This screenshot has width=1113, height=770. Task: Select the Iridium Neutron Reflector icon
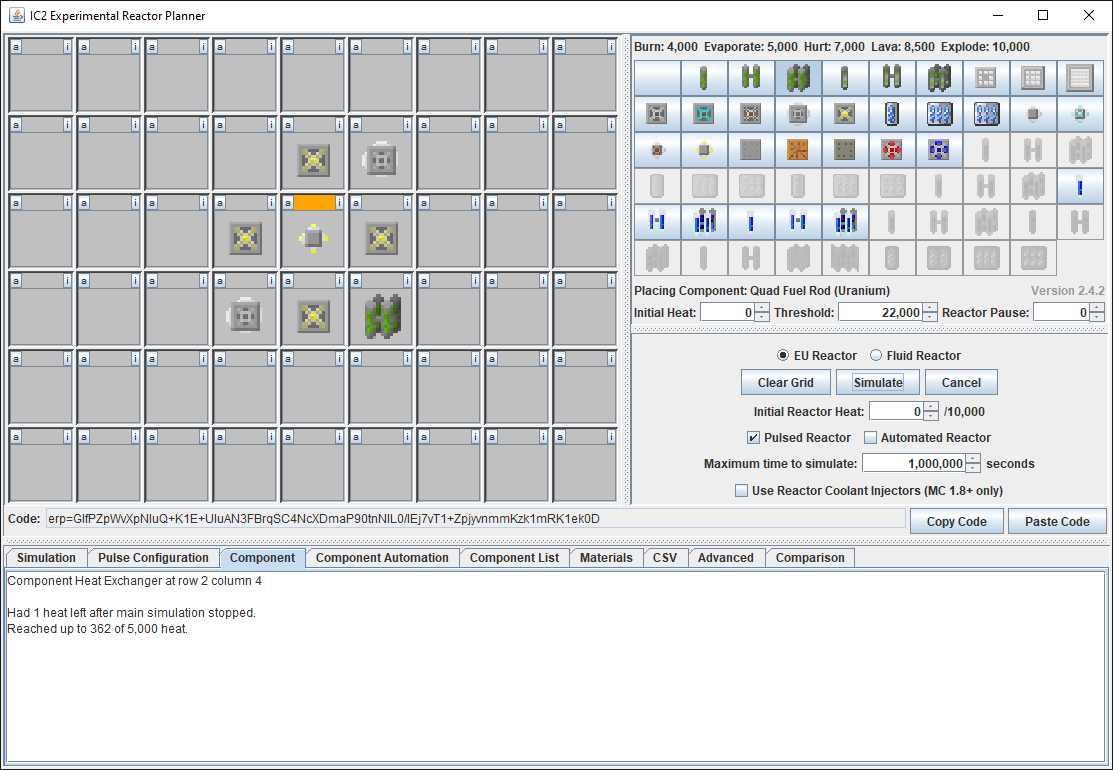pyautogui.click(x=1080, y=78)
